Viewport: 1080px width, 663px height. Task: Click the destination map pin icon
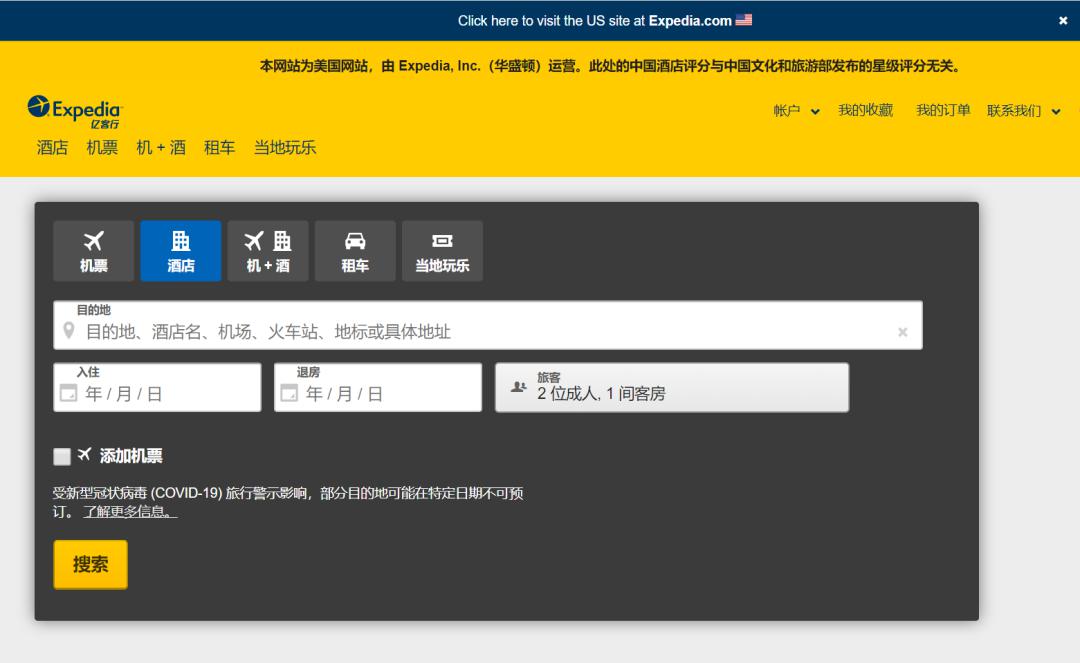[68, 331]
